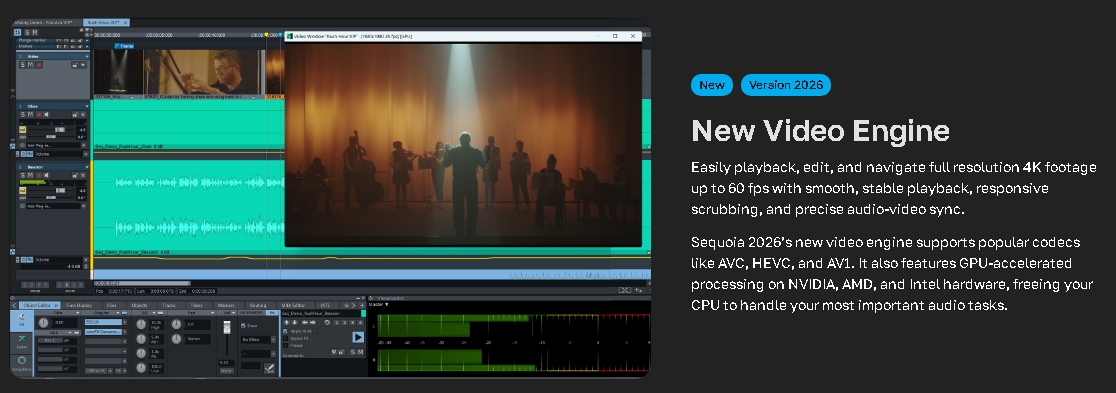Click the New badge
Viewport: 1116px width, 393px height.
(x=712, y=85)
